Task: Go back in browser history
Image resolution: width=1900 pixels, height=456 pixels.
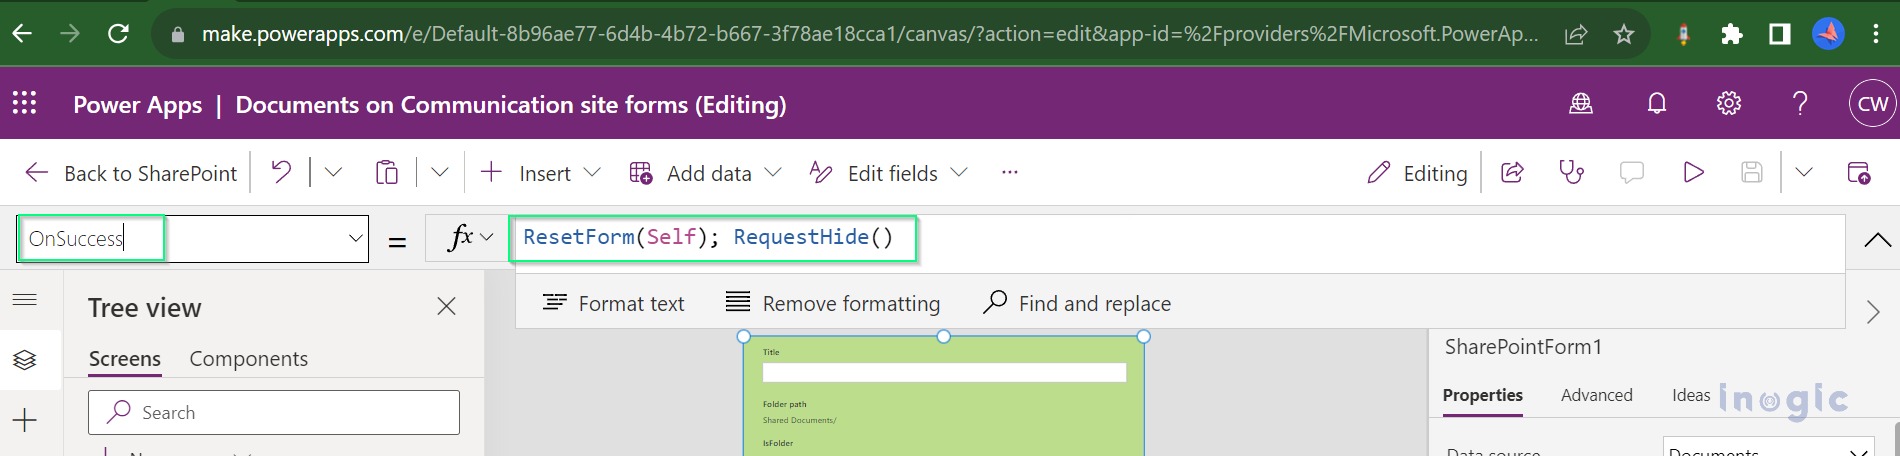Action: tap(22, 34)
